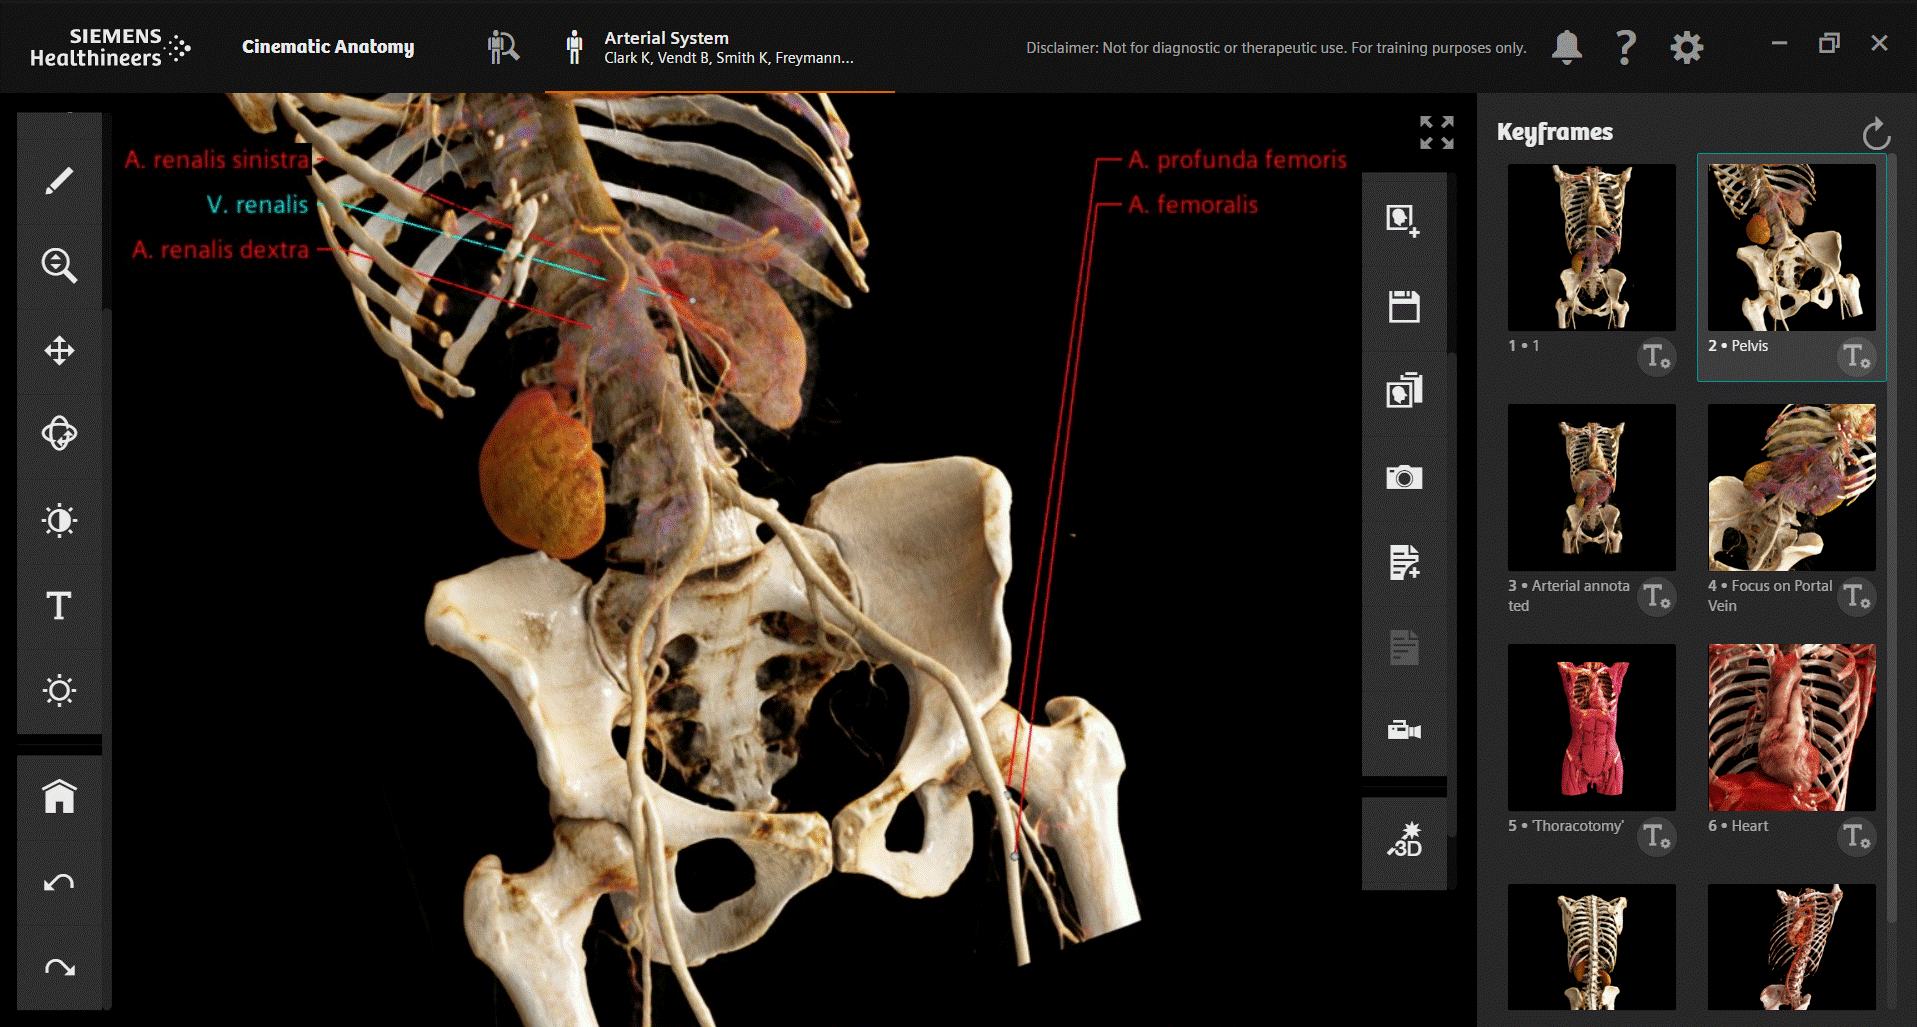The width and height of the screenshot is (1917, 1027).
Task: Record video with camcorder icon
Action: [x=1404, y=730]
